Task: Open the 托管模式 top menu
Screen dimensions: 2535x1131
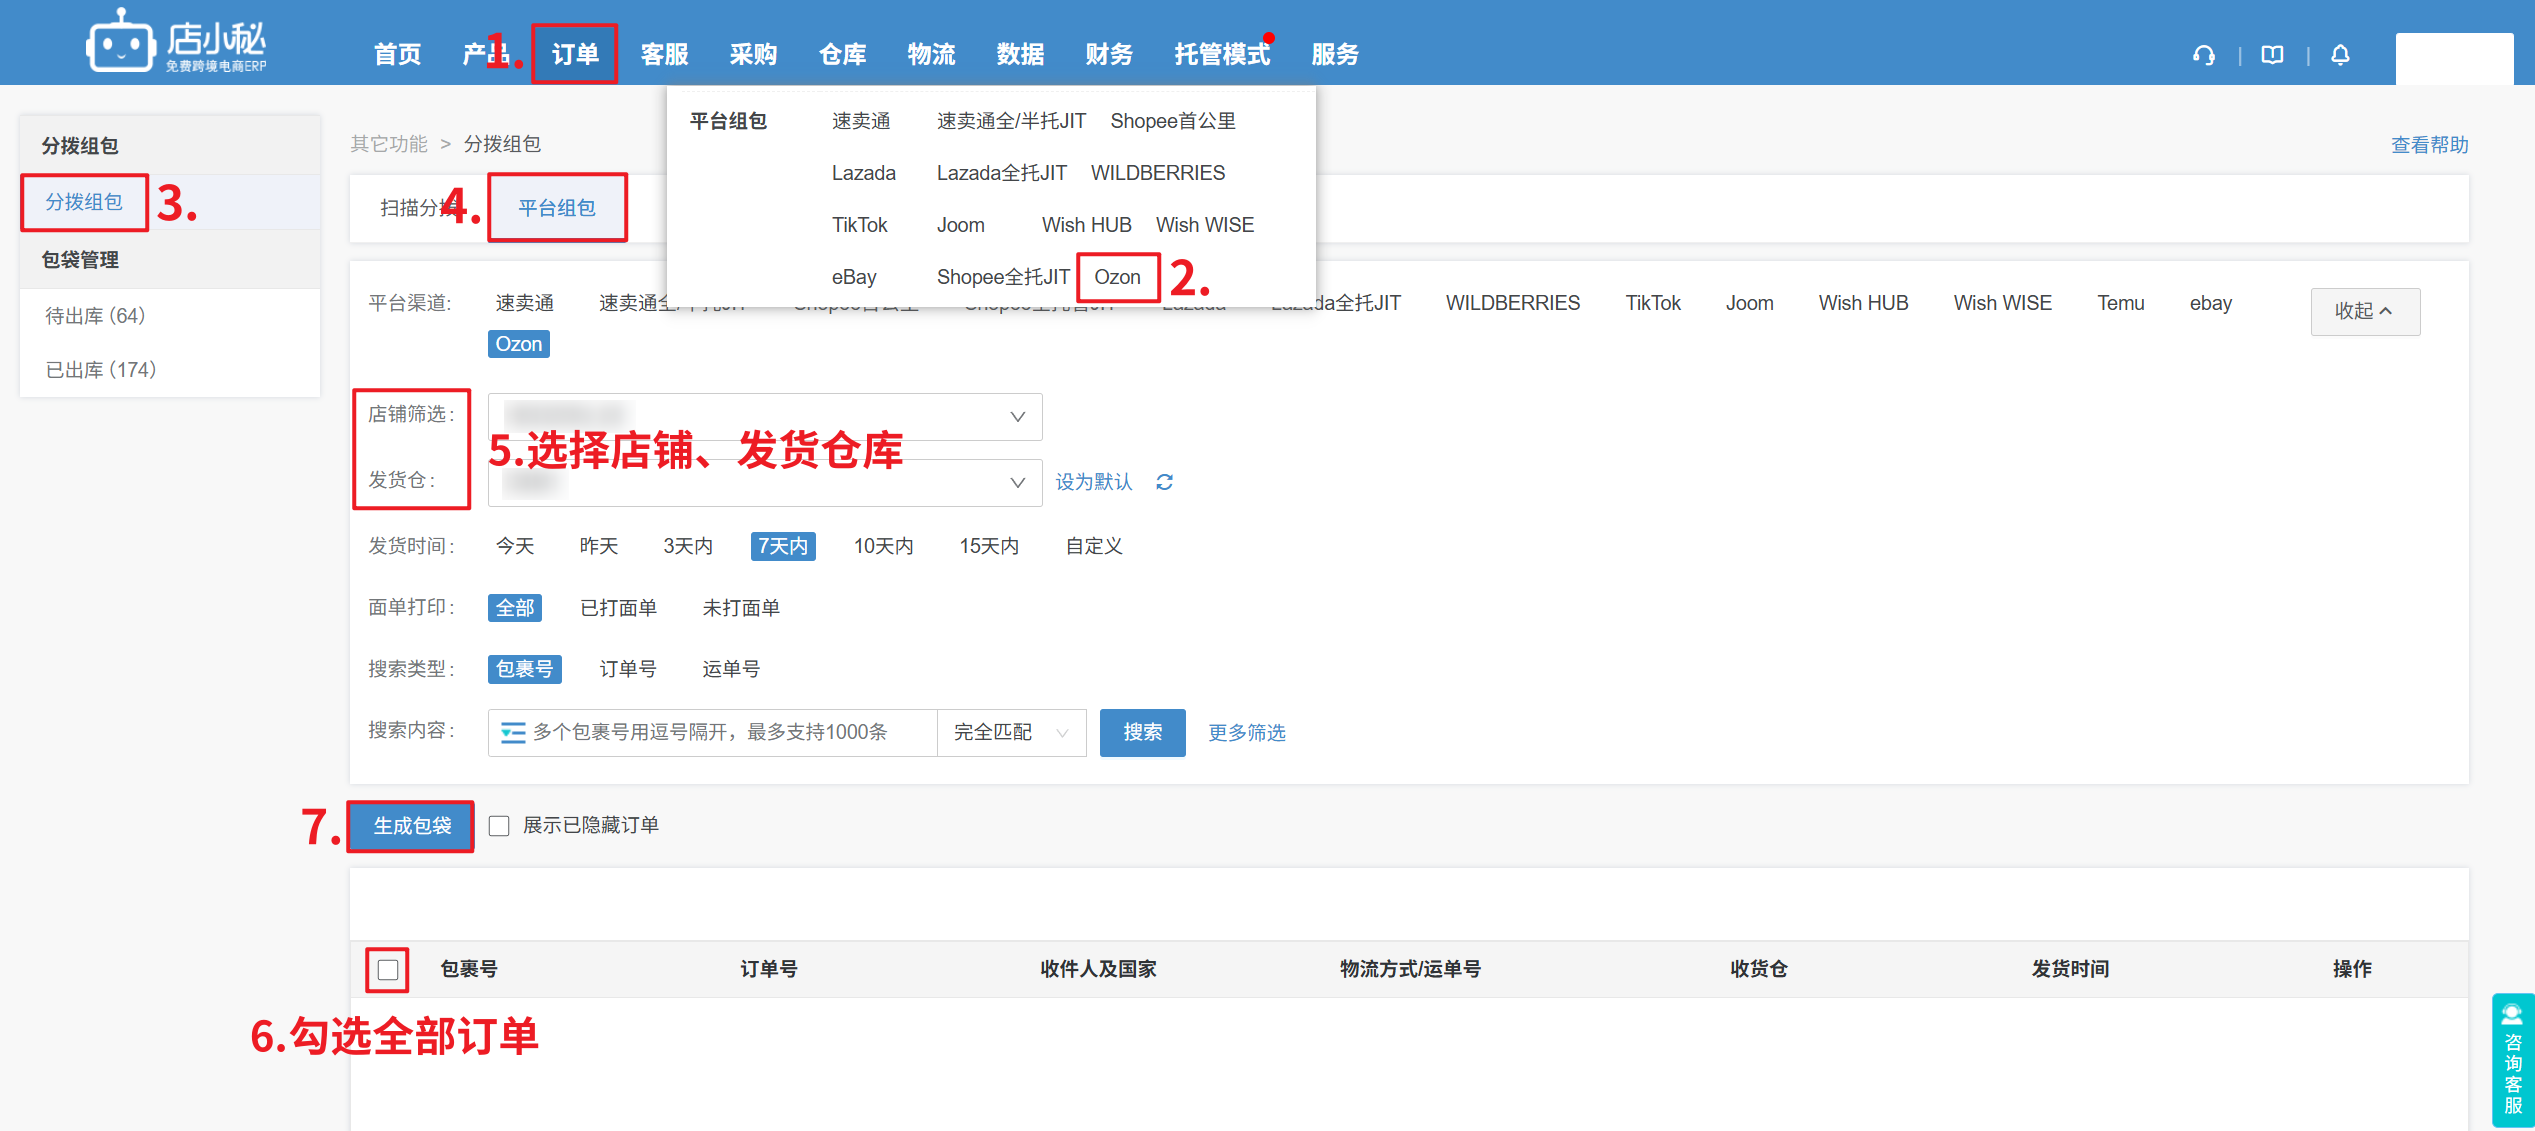Action: coord(1222,54)
